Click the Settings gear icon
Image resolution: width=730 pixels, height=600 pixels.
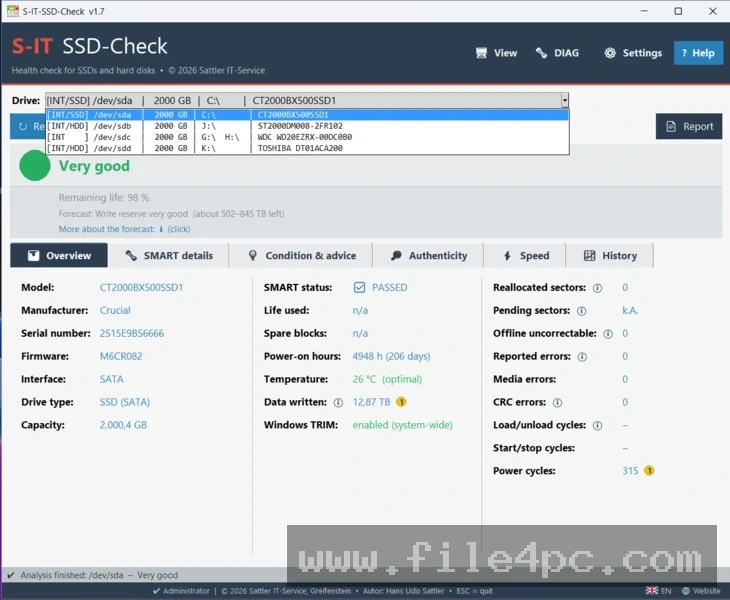(x=610, y=53)
